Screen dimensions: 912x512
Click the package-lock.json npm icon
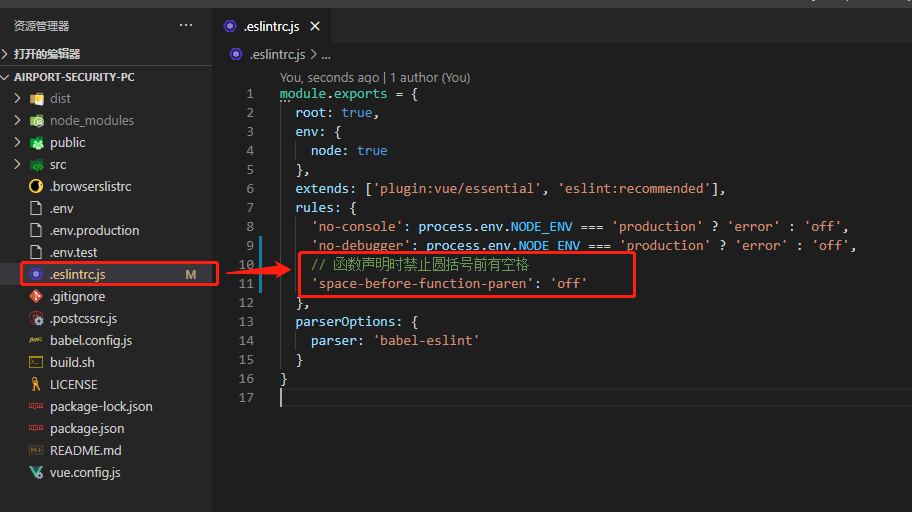point(35,406)
